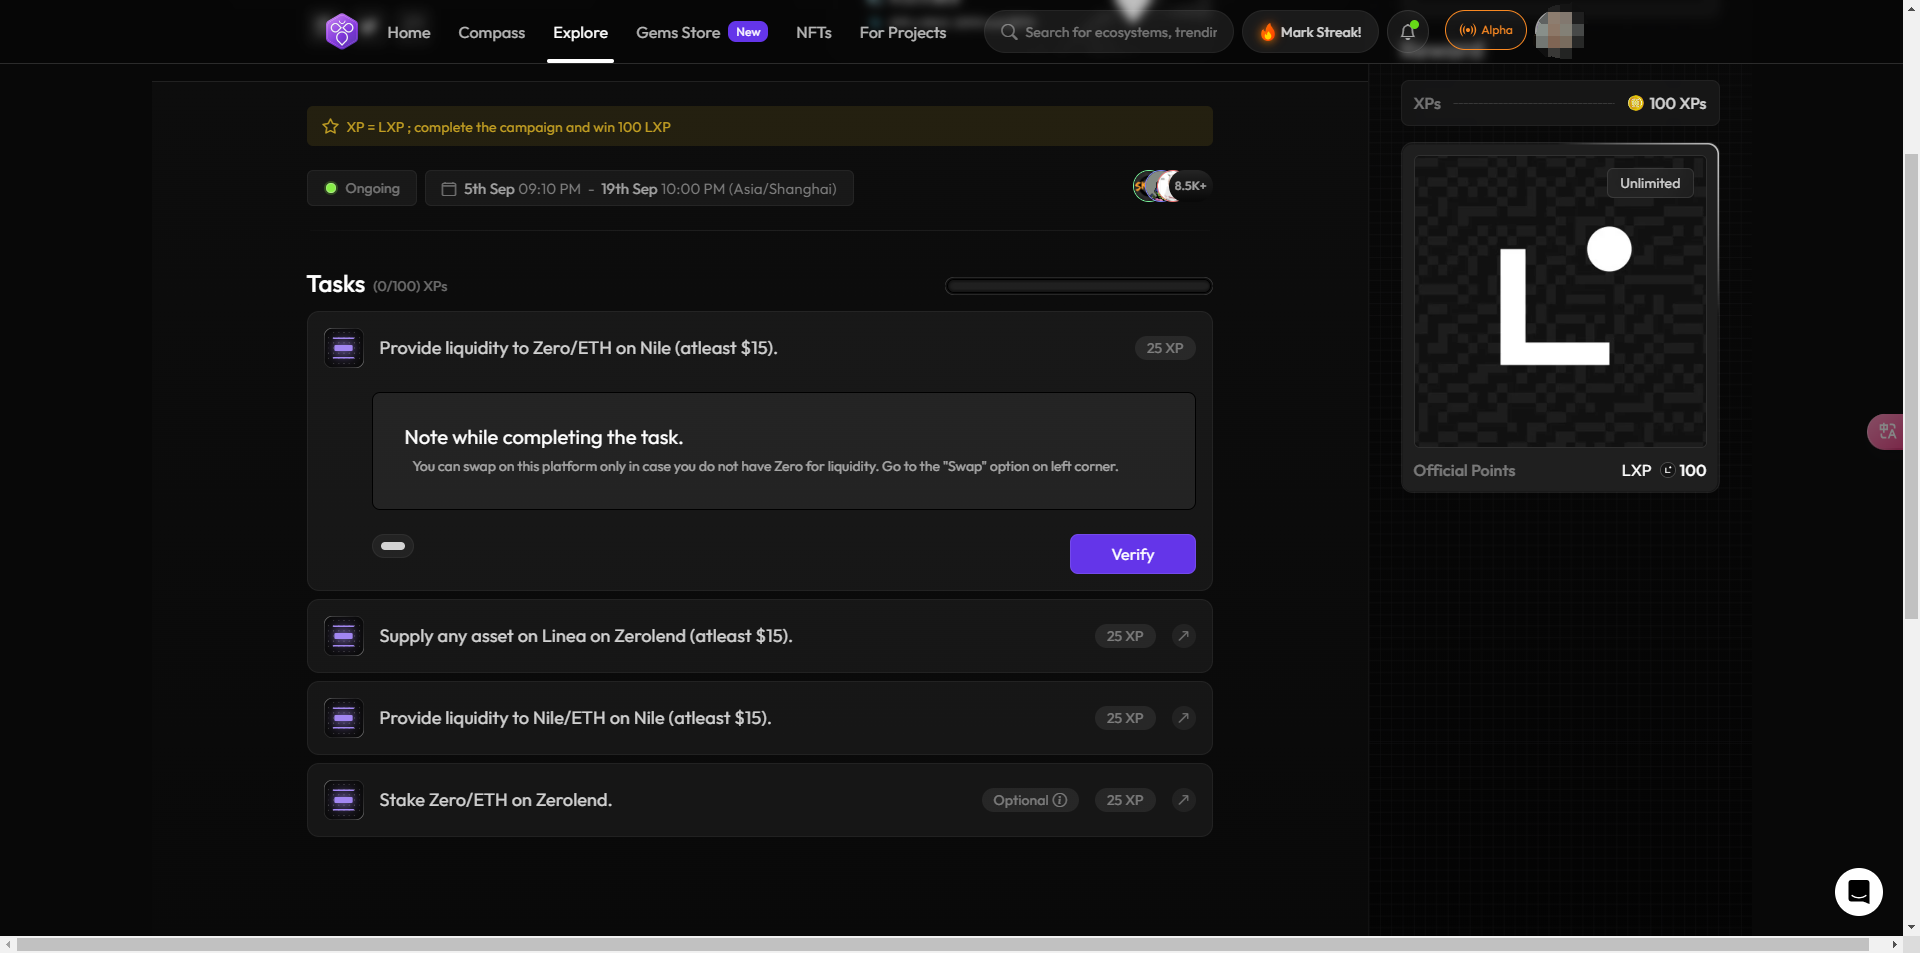1920x953 pixels.
Task: Open external link for Supply asset task
Action: 1183,636
